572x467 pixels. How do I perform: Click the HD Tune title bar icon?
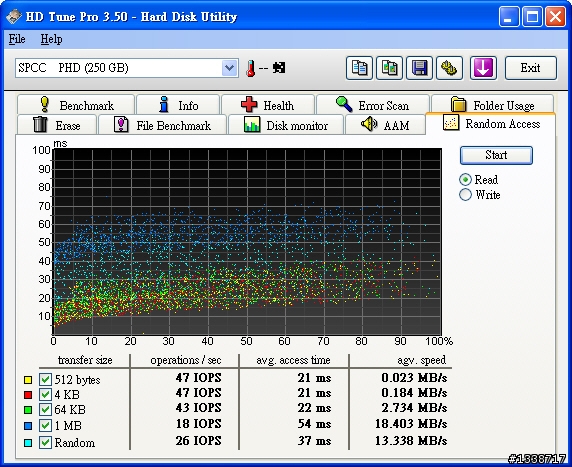13,16
